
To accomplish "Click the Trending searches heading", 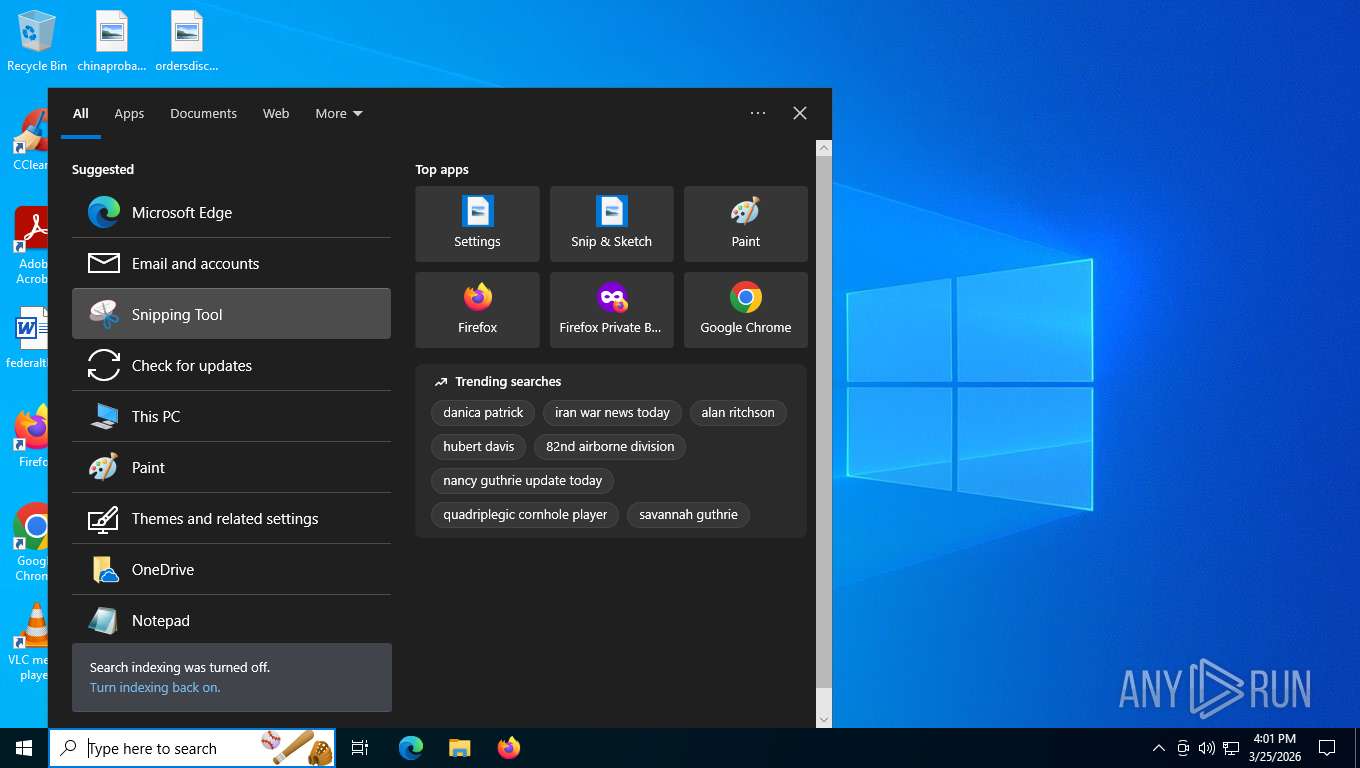I will click(x=508, y=381).
